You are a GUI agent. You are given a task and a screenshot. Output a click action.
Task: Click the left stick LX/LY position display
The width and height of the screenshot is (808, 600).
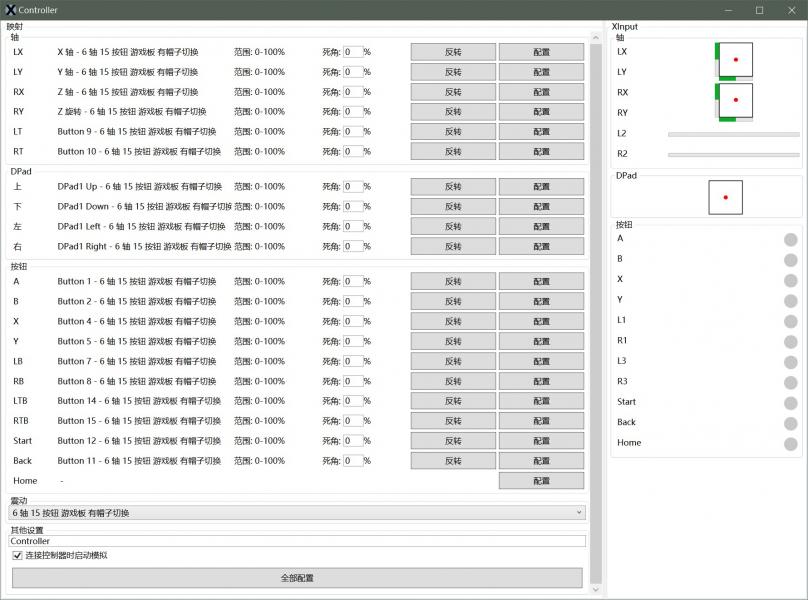pos(735,60)
